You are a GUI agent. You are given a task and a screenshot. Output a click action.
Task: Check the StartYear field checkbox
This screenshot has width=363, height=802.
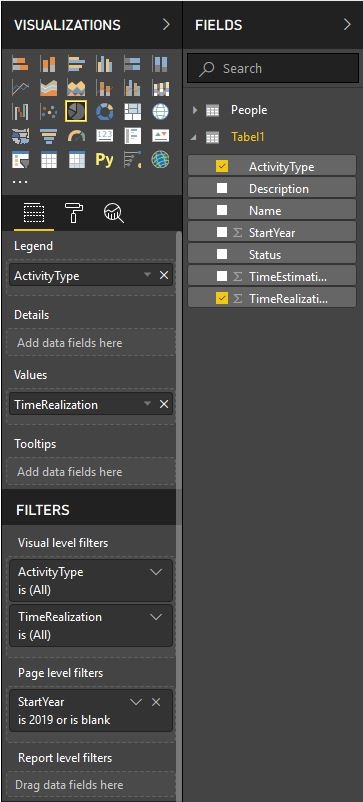coord(222,232)
